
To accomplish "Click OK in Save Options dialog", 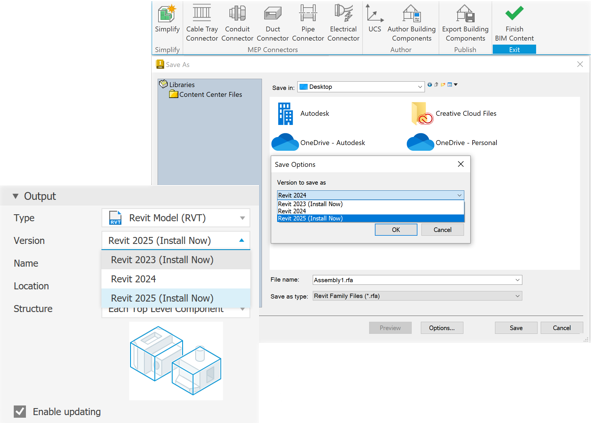I will [x=396, y=230].
